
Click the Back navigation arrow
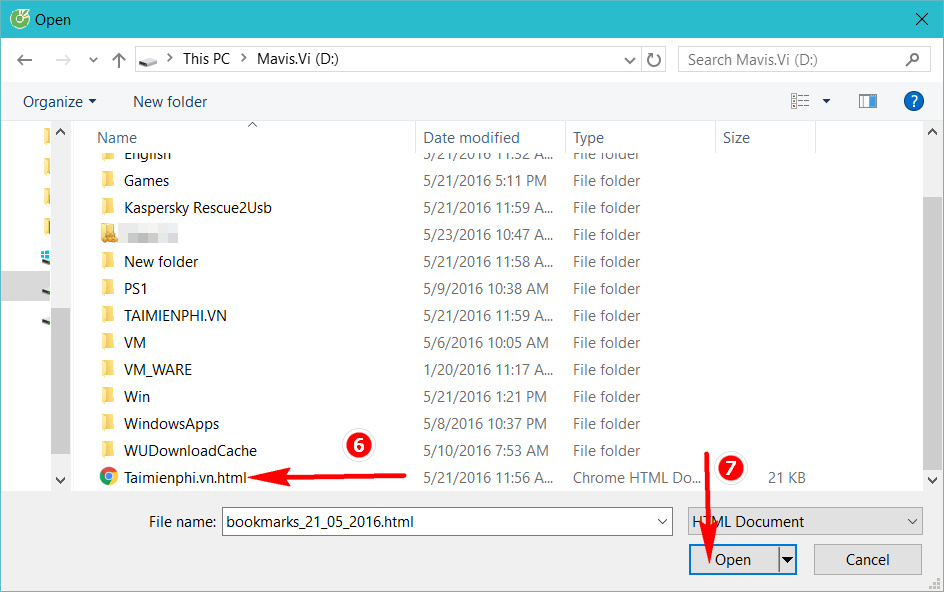click(25, 60)
